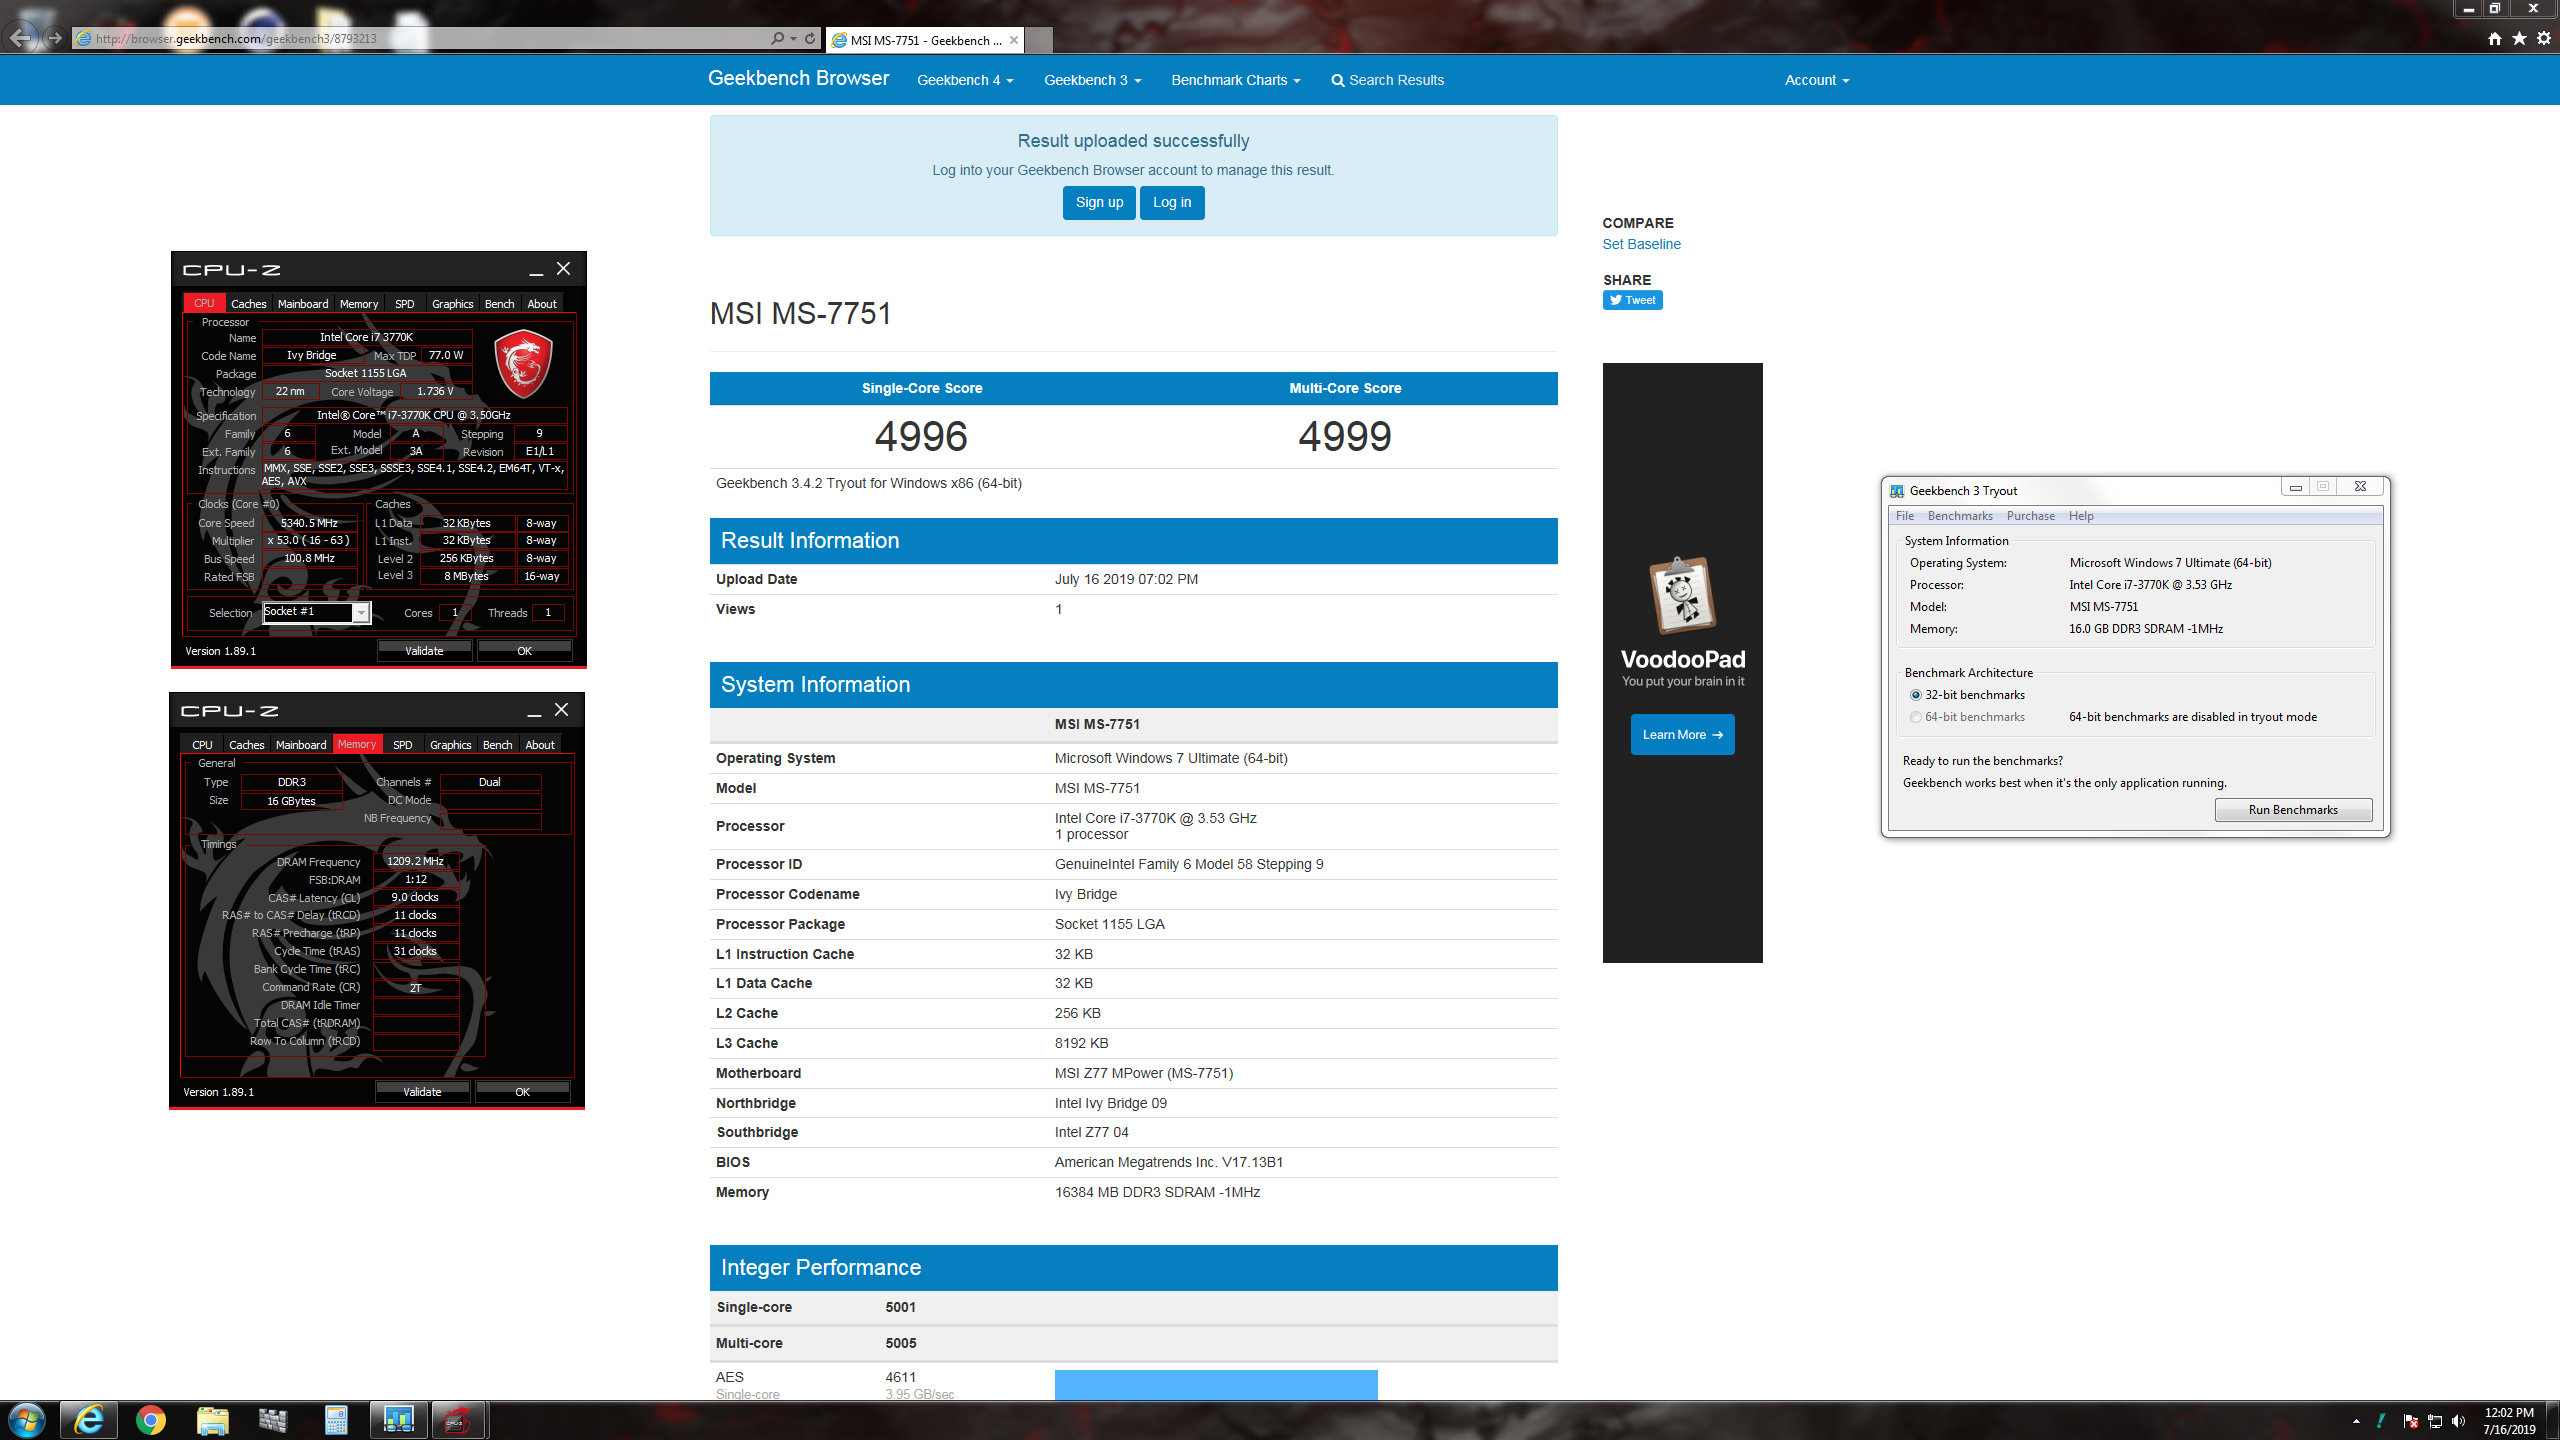Close the bottom CPU-Z window

(562, 709)
